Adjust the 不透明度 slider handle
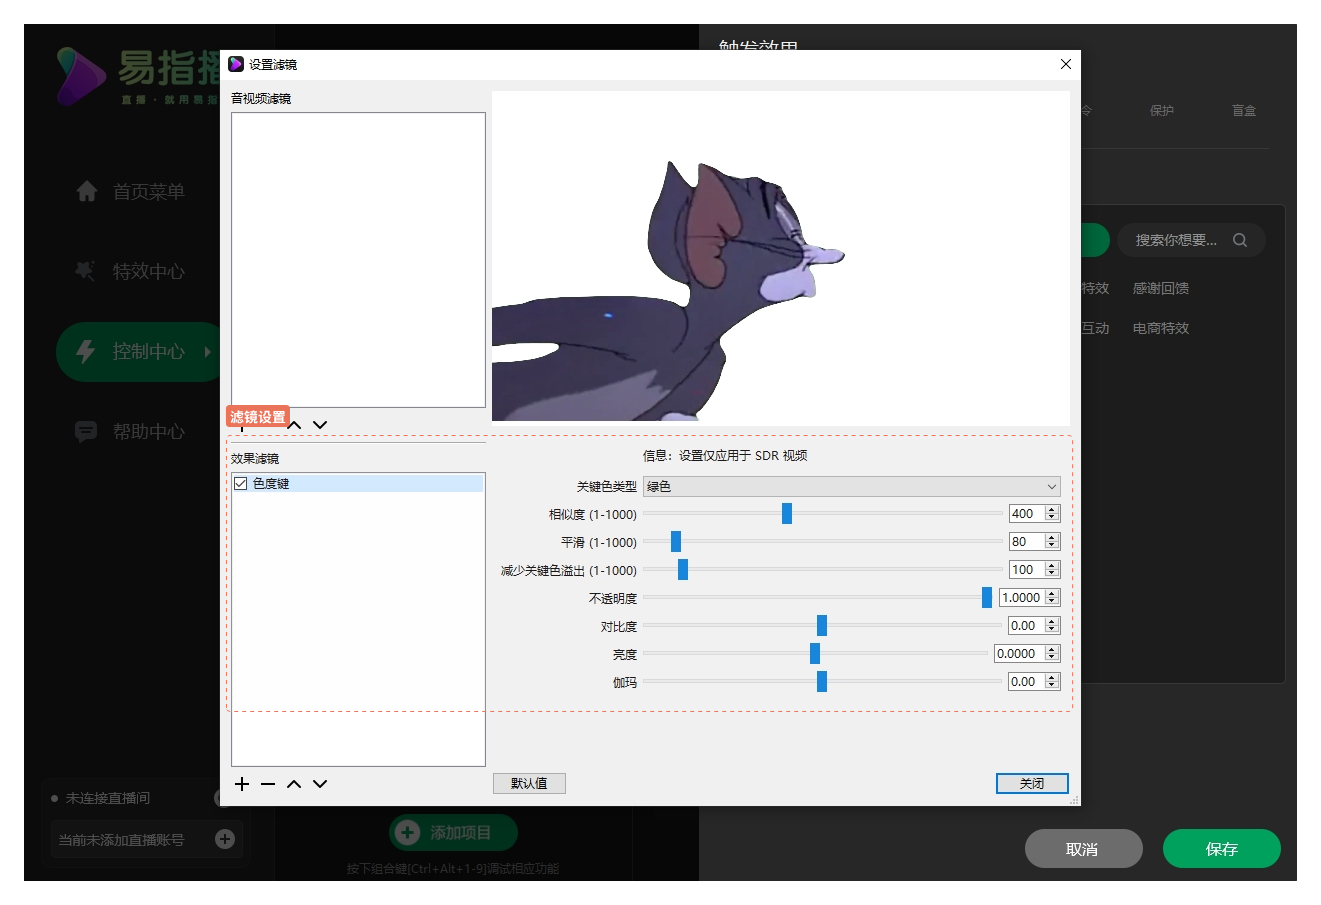1321x905 pixels. 987,598
